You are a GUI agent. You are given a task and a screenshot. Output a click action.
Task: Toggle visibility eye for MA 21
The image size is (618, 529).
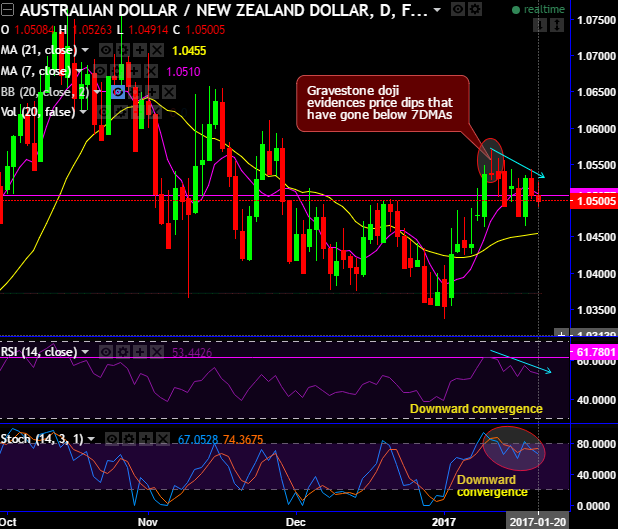pos(105,50)
